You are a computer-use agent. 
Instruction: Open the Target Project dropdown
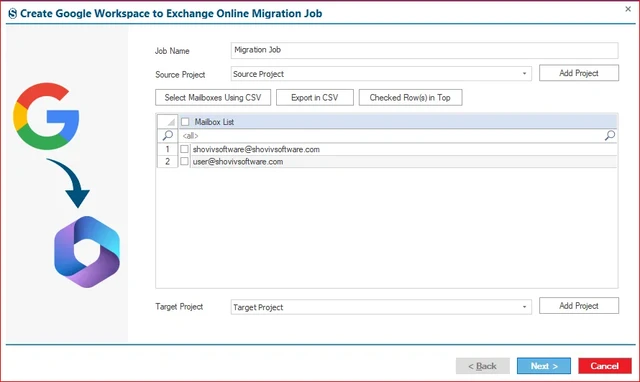coord(524,307)
